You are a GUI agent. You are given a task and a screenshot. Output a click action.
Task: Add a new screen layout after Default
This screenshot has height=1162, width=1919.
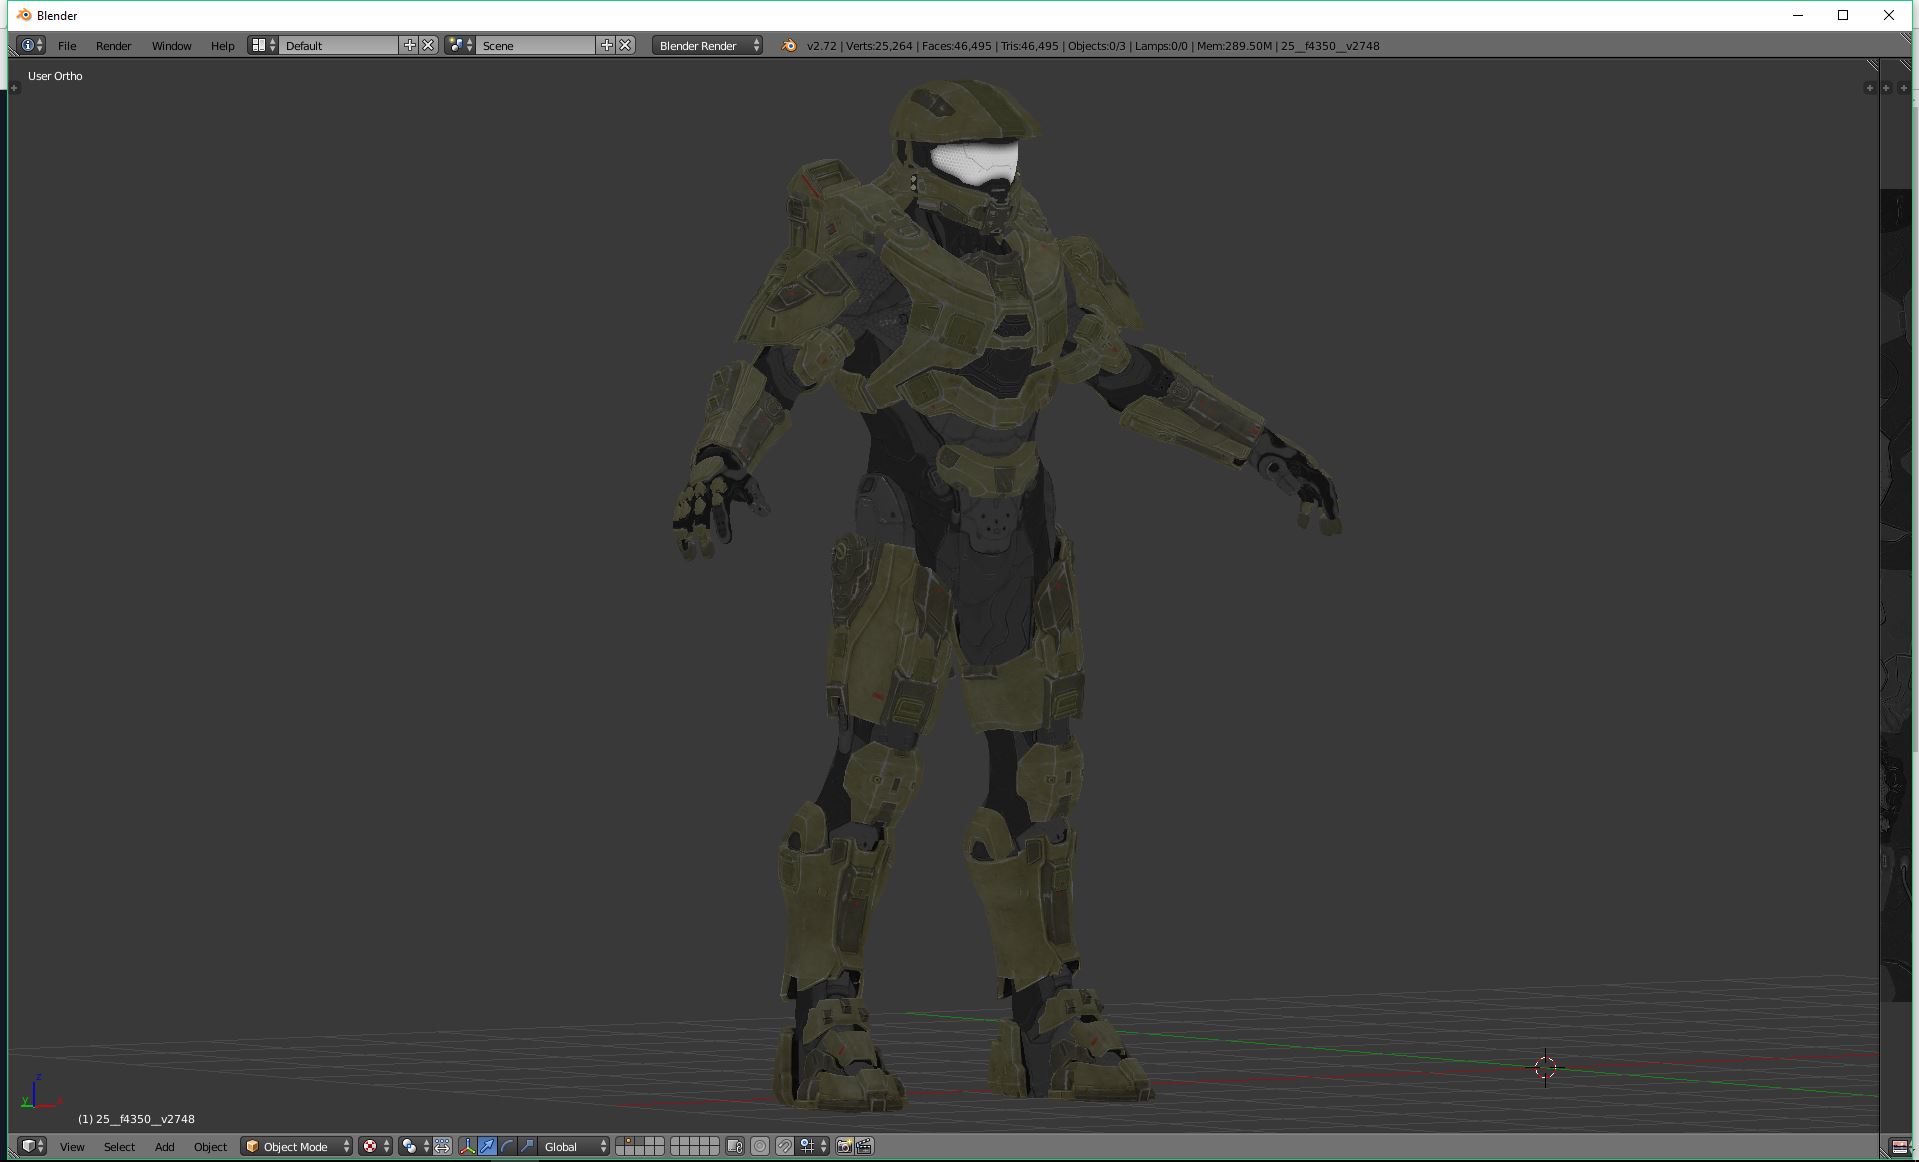tap(409, 45)
